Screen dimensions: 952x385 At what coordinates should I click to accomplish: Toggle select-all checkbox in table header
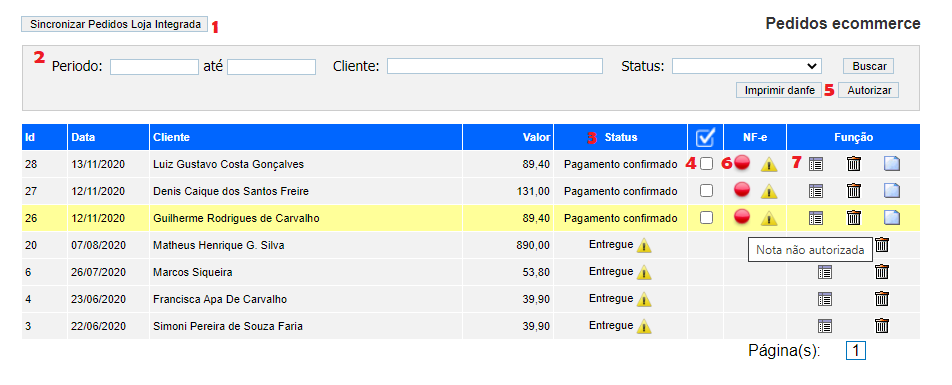(x=705, y=137)
